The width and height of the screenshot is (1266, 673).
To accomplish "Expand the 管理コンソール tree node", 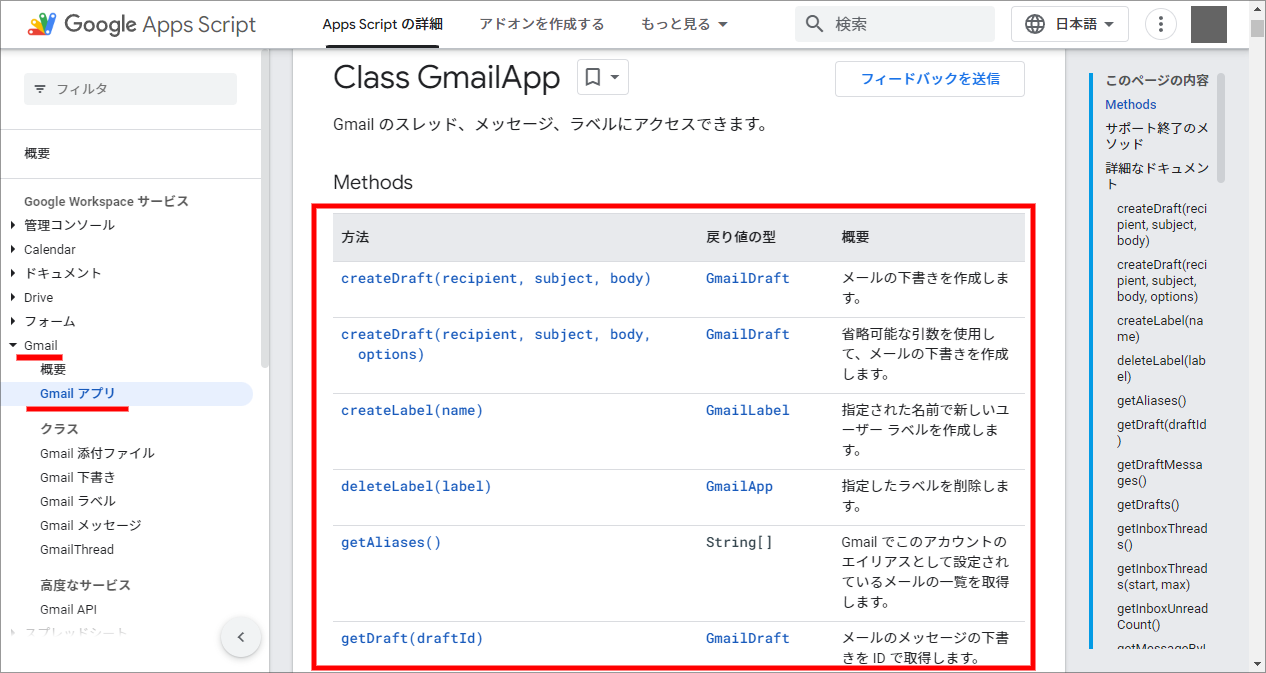I will [x=13, y=225].
